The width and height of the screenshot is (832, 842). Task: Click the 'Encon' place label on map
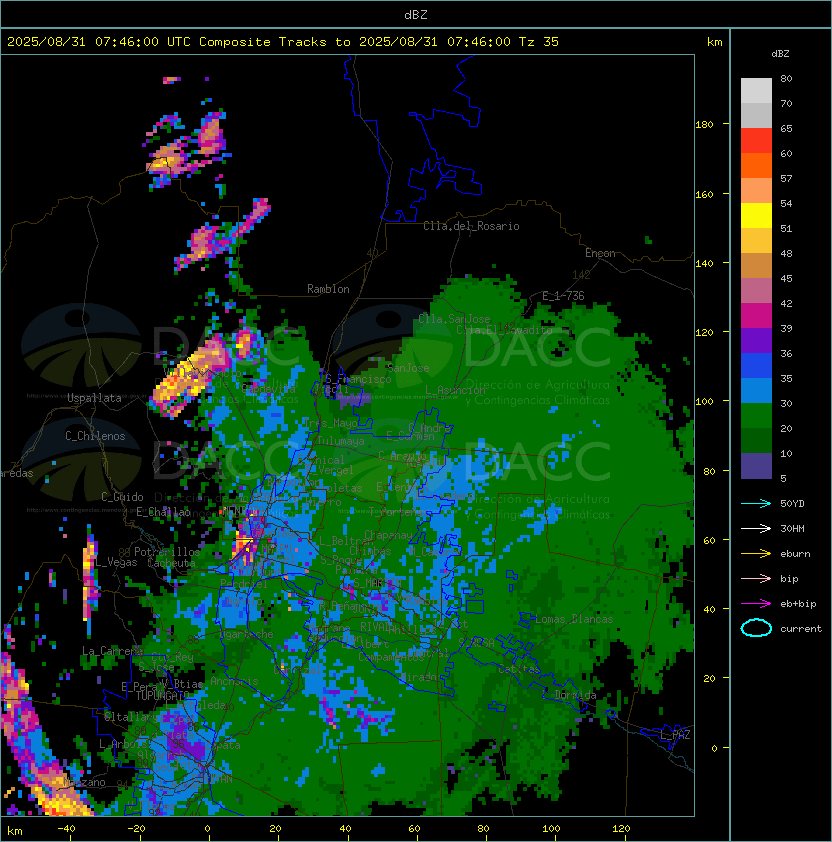pos(600,253)
